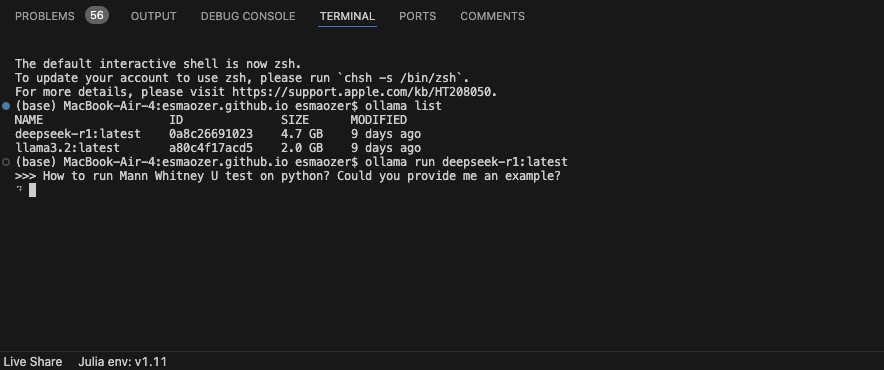Click the 'ollama run deepseek-r1:latest' command

[466, 162]
